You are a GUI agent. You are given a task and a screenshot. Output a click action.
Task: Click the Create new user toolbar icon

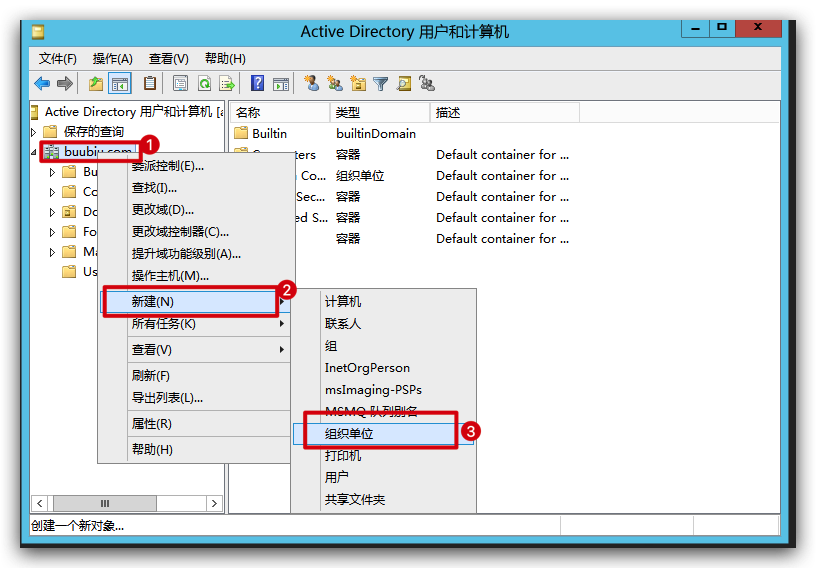[x=312, y=84]
